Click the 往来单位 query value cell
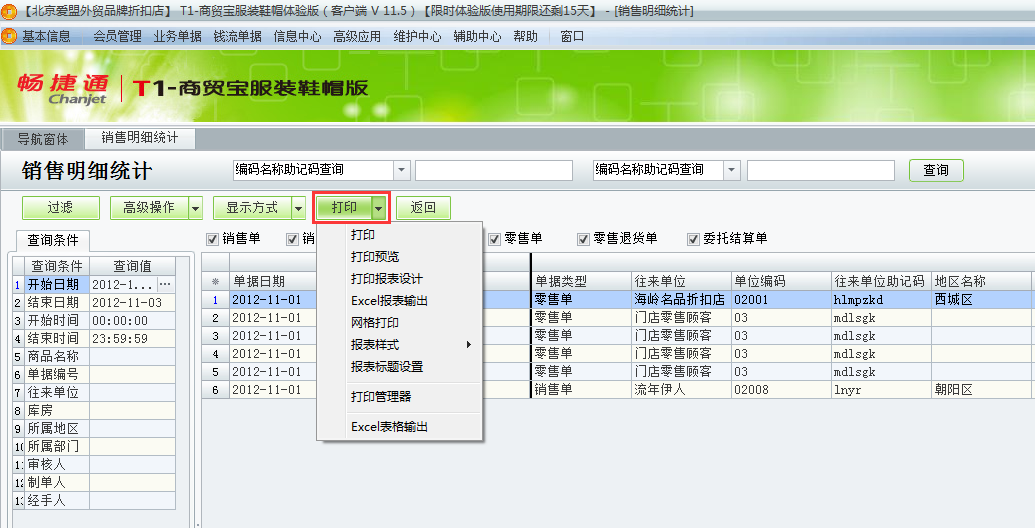Screen dimensions: 1035x528 (133, 392)
